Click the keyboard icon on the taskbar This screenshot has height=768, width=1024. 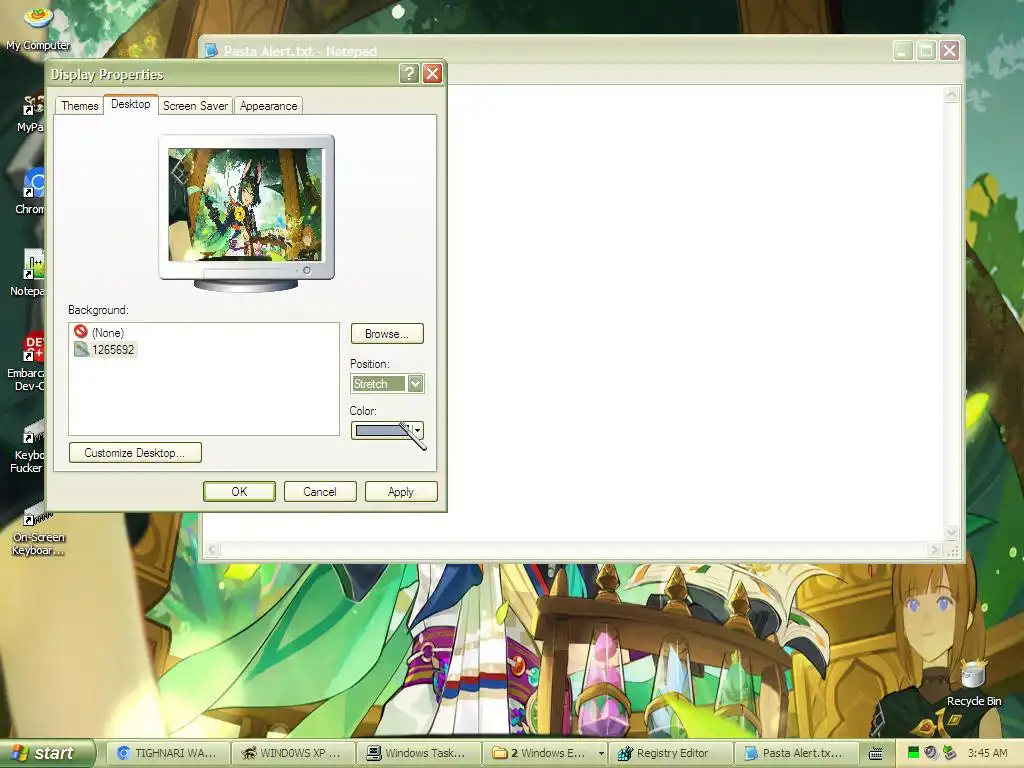[875, 753]
